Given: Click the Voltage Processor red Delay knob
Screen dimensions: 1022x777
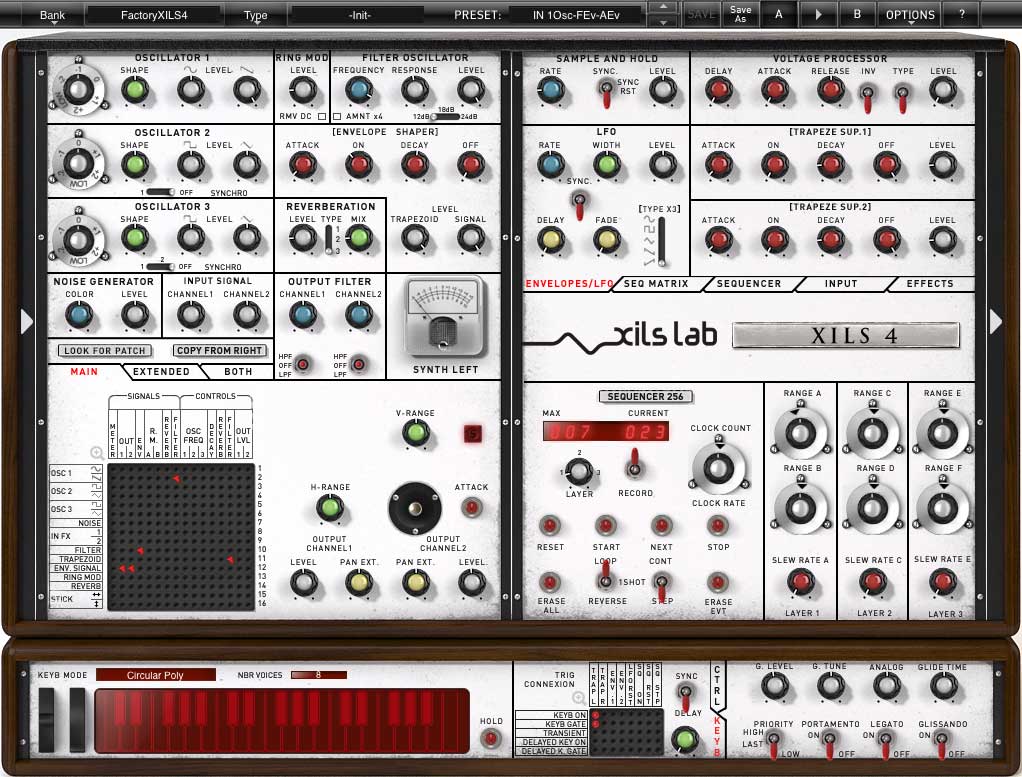Looking at the screenshot, I should click(x=718, y=90).
